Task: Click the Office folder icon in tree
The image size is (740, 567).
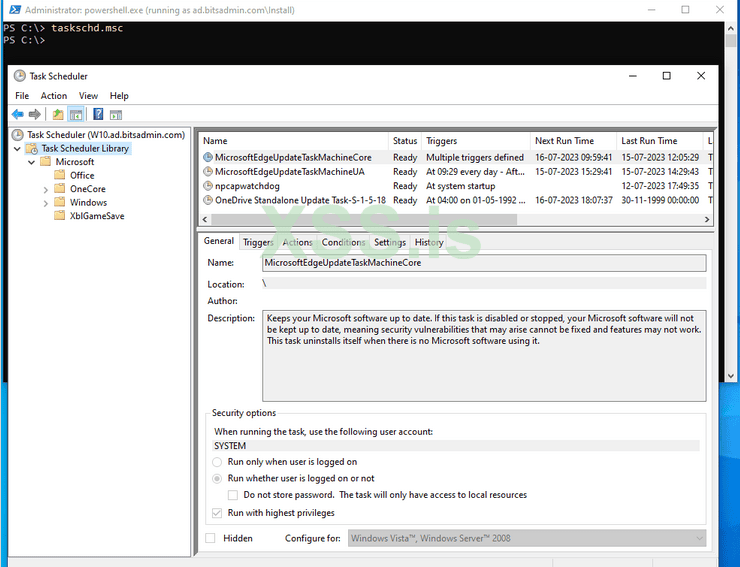Action: (61, 175)
